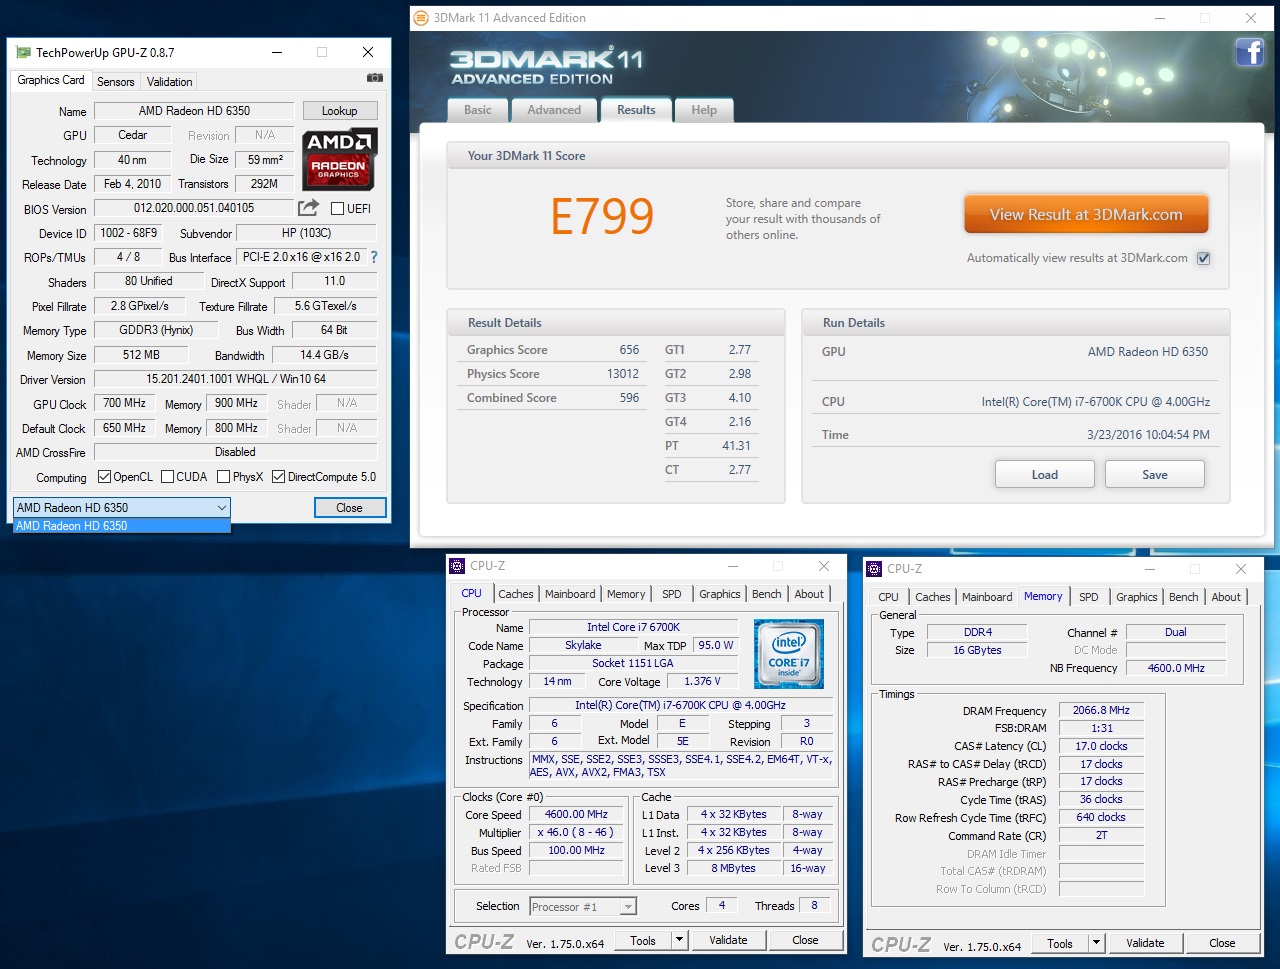Image resolution: width=1280 pixels, height=969 pixels.
Task: Click the Lookup button in GPU-Z
Action: (339, 111)
